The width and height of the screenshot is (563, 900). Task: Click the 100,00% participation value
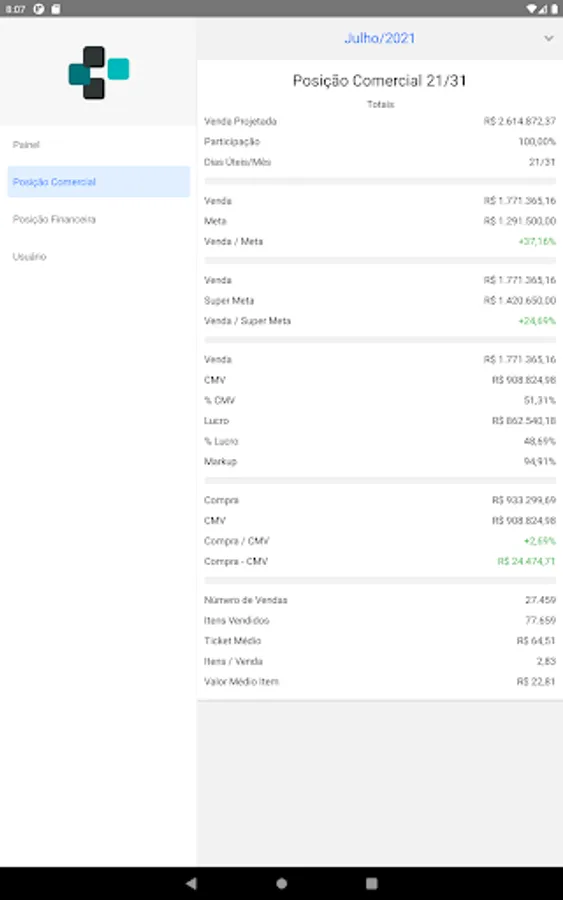point(537,142)
